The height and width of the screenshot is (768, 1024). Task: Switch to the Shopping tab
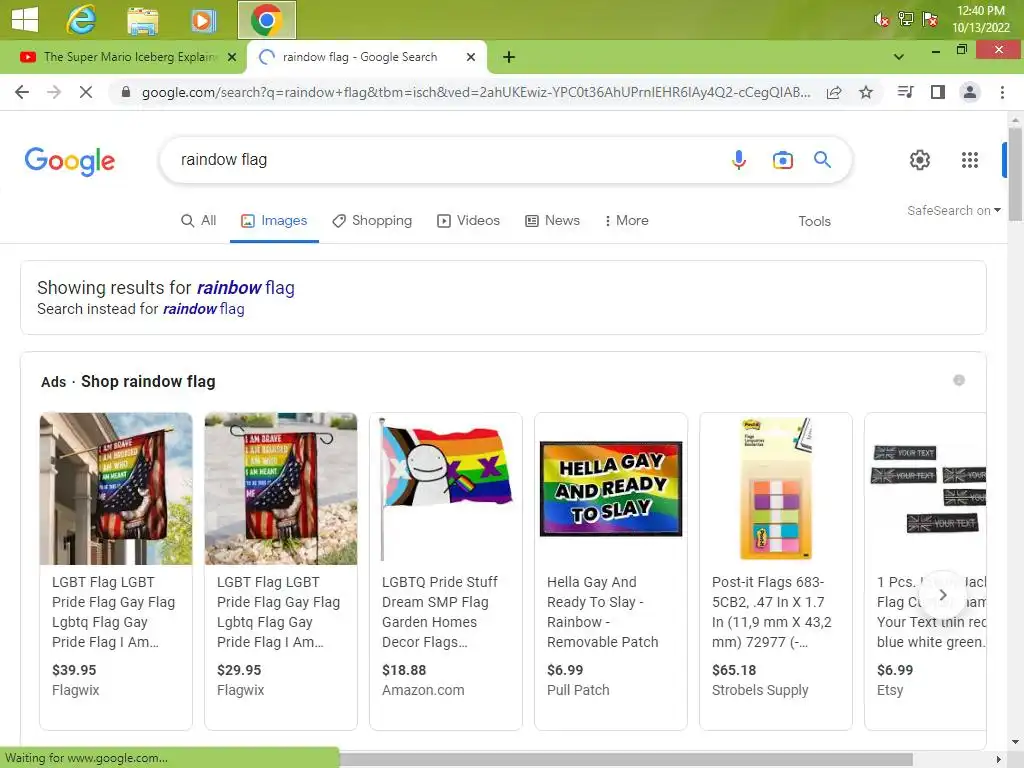[x=372, y=221]
